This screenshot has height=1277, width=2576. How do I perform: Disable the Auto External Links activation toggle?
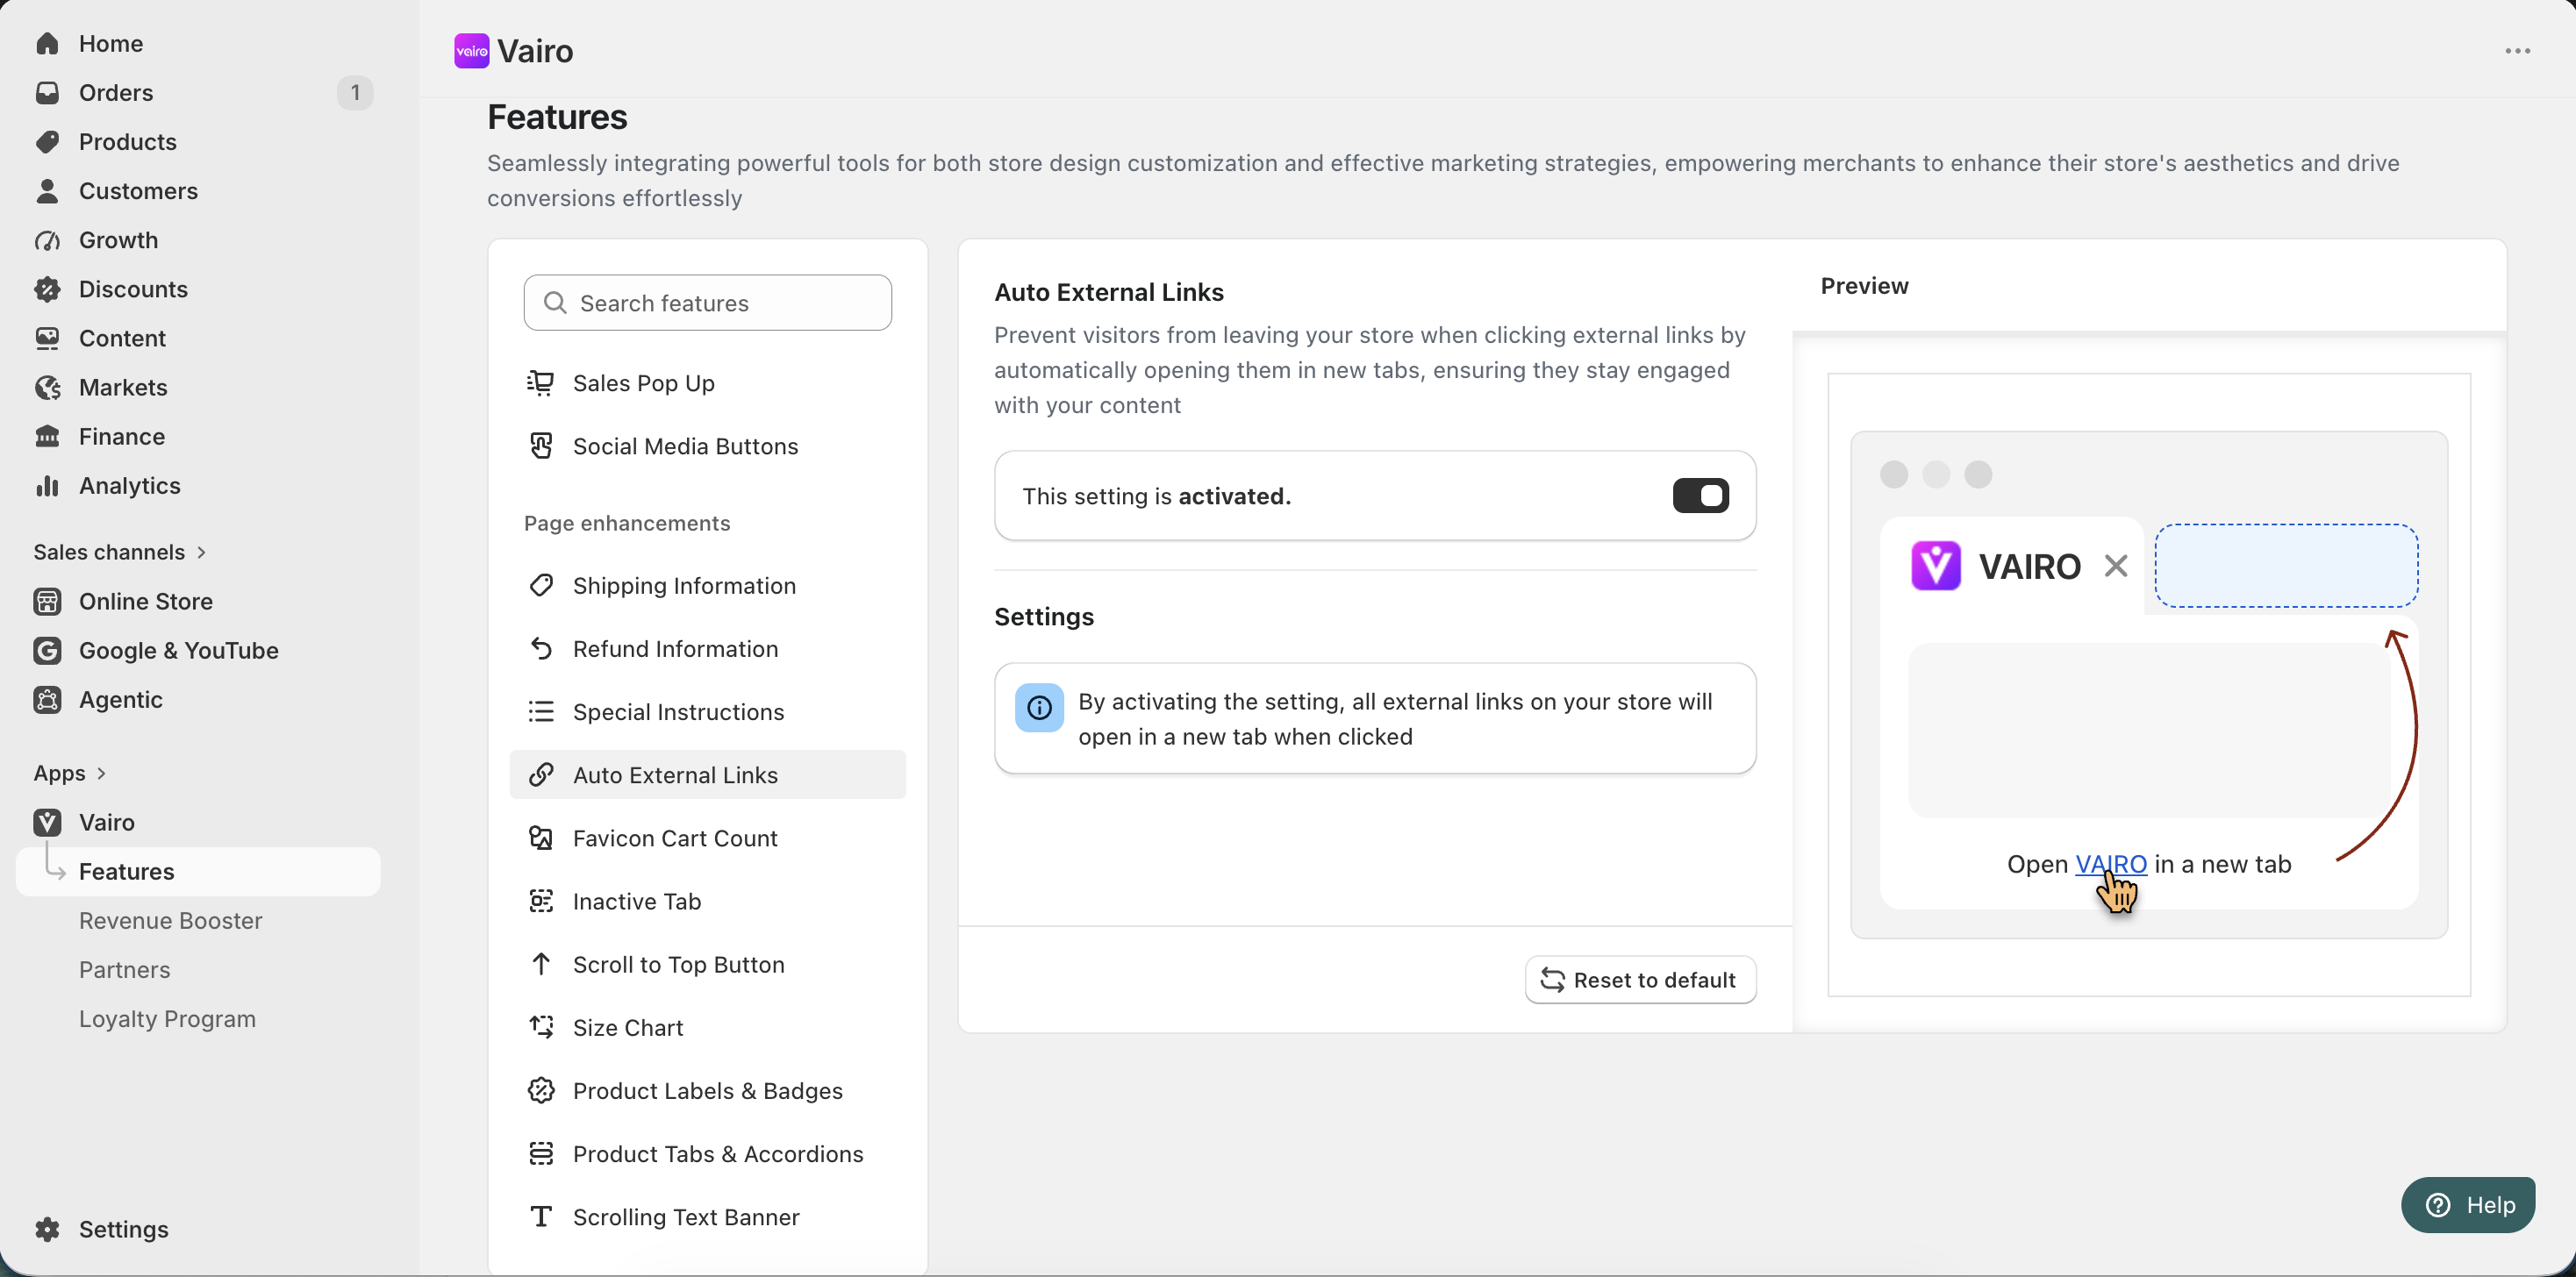point(1700,495)
